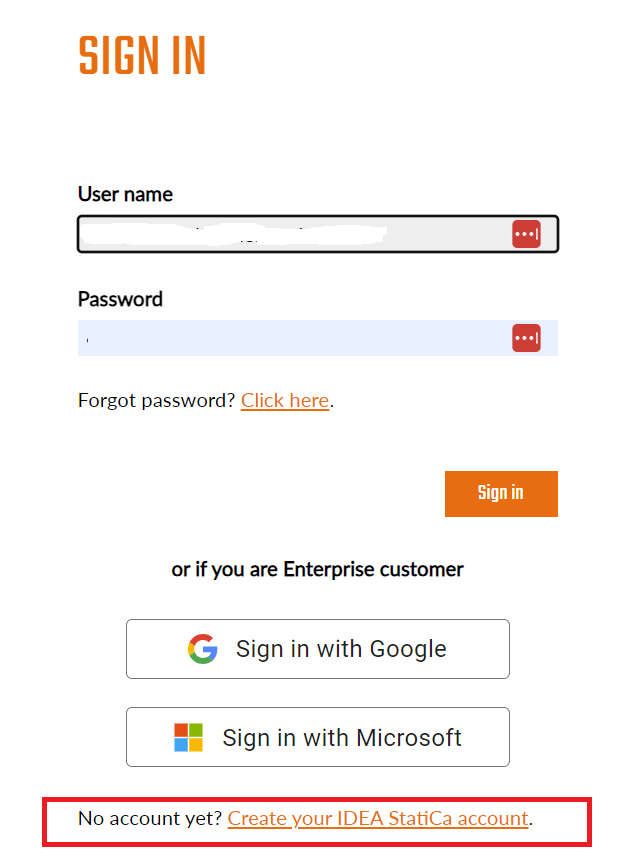
Task: Click the Password label
Action: click(x=120, y=299)
